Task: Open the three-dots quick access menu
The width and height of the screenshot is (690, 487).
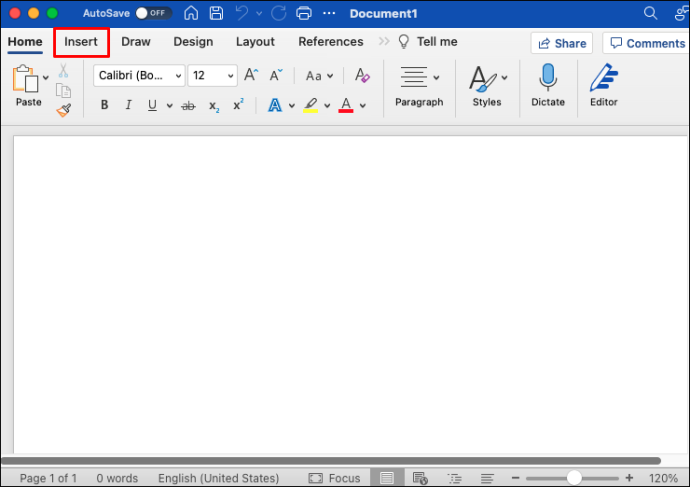Action: pos(329,13)
